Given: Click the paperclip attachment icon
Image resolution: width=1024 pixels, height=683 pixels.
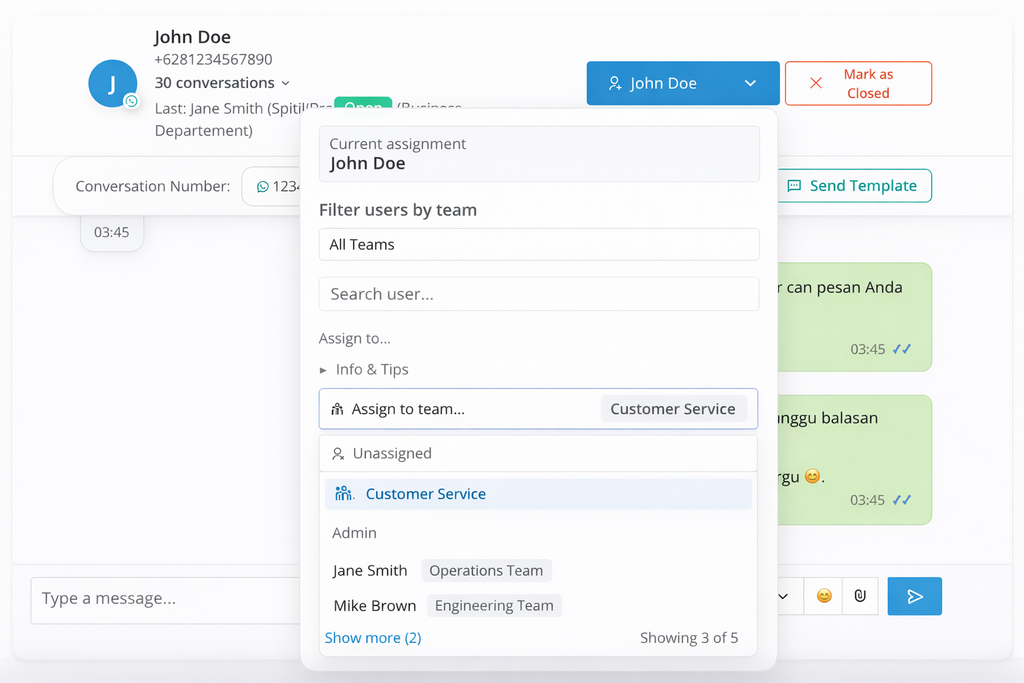Looking at the screenshot, I should point(860,596).
